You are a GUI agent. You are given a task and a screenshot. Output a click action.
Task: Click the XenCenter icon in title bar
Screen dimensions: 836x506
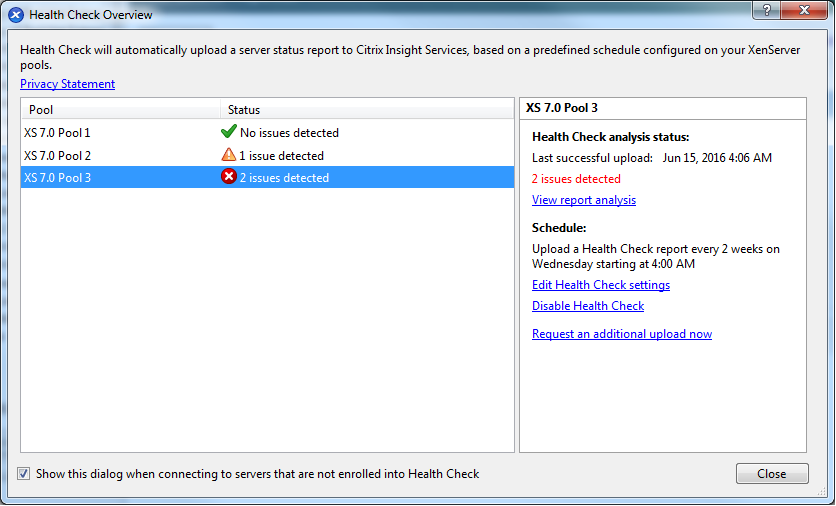(x=16, y=15)
